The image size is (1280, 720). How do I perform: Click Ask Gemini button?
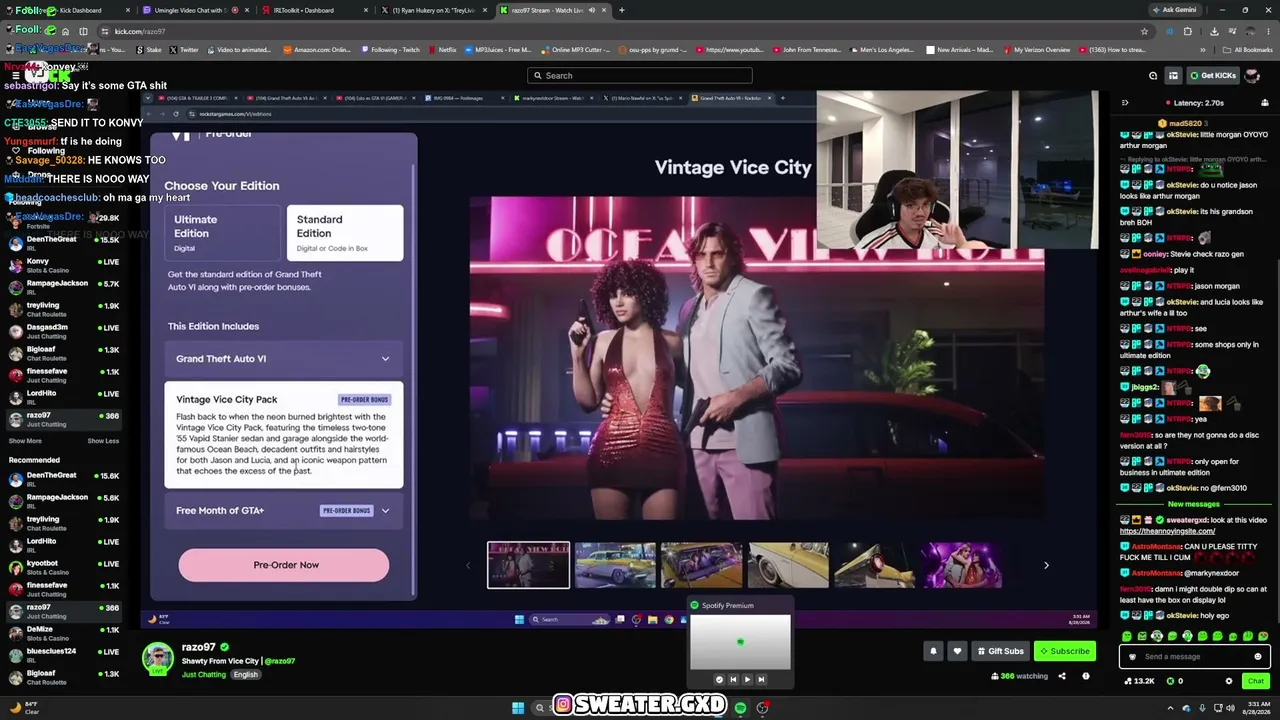tap(1174, 10)
